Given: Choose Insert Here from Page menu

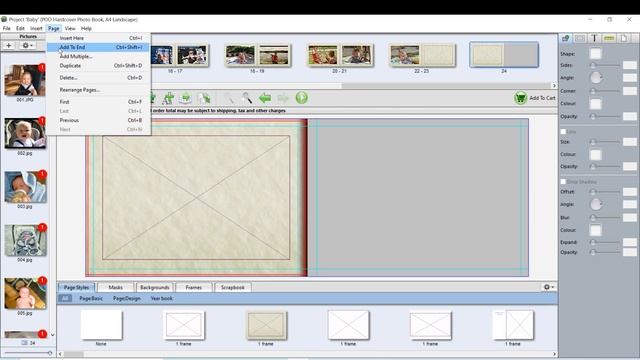Looking at the screenshot, I should [98, 38].
